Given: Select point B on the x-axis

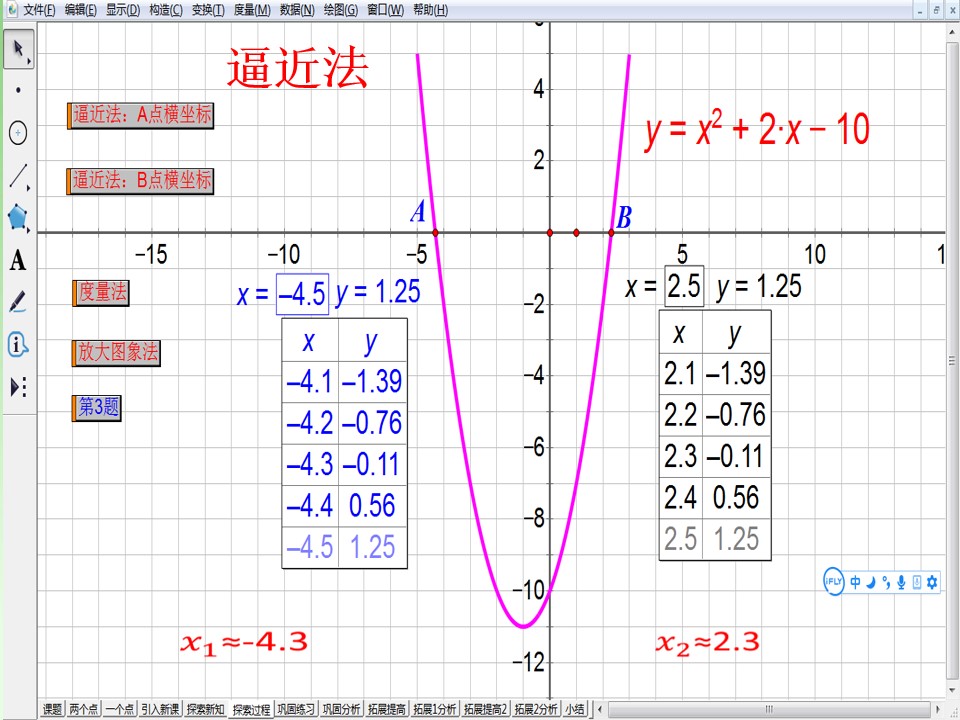Looking at the screenshot, I should point(611,233).
